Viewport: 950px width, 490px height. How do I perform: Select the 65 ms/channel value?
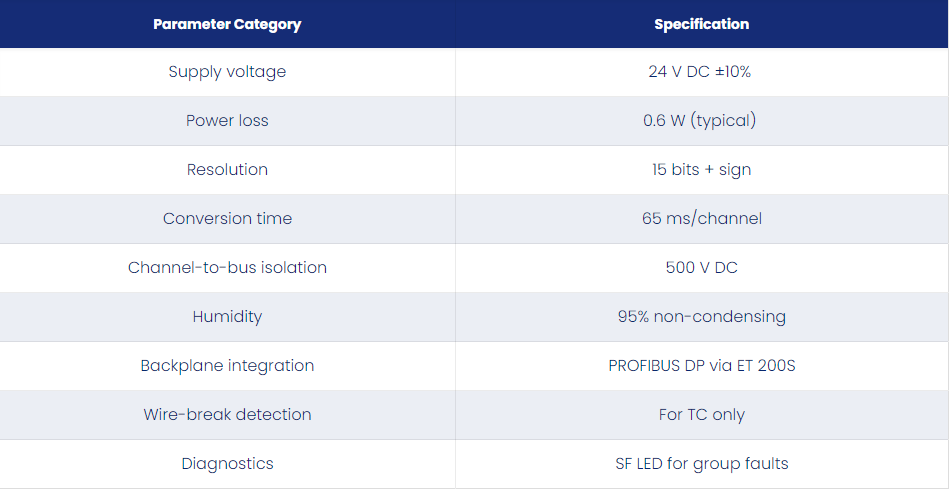[702, 219]
